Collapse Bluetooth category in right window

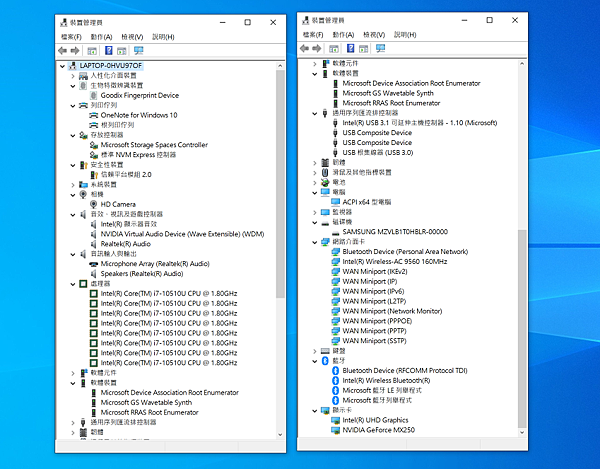tap(315, 361)
